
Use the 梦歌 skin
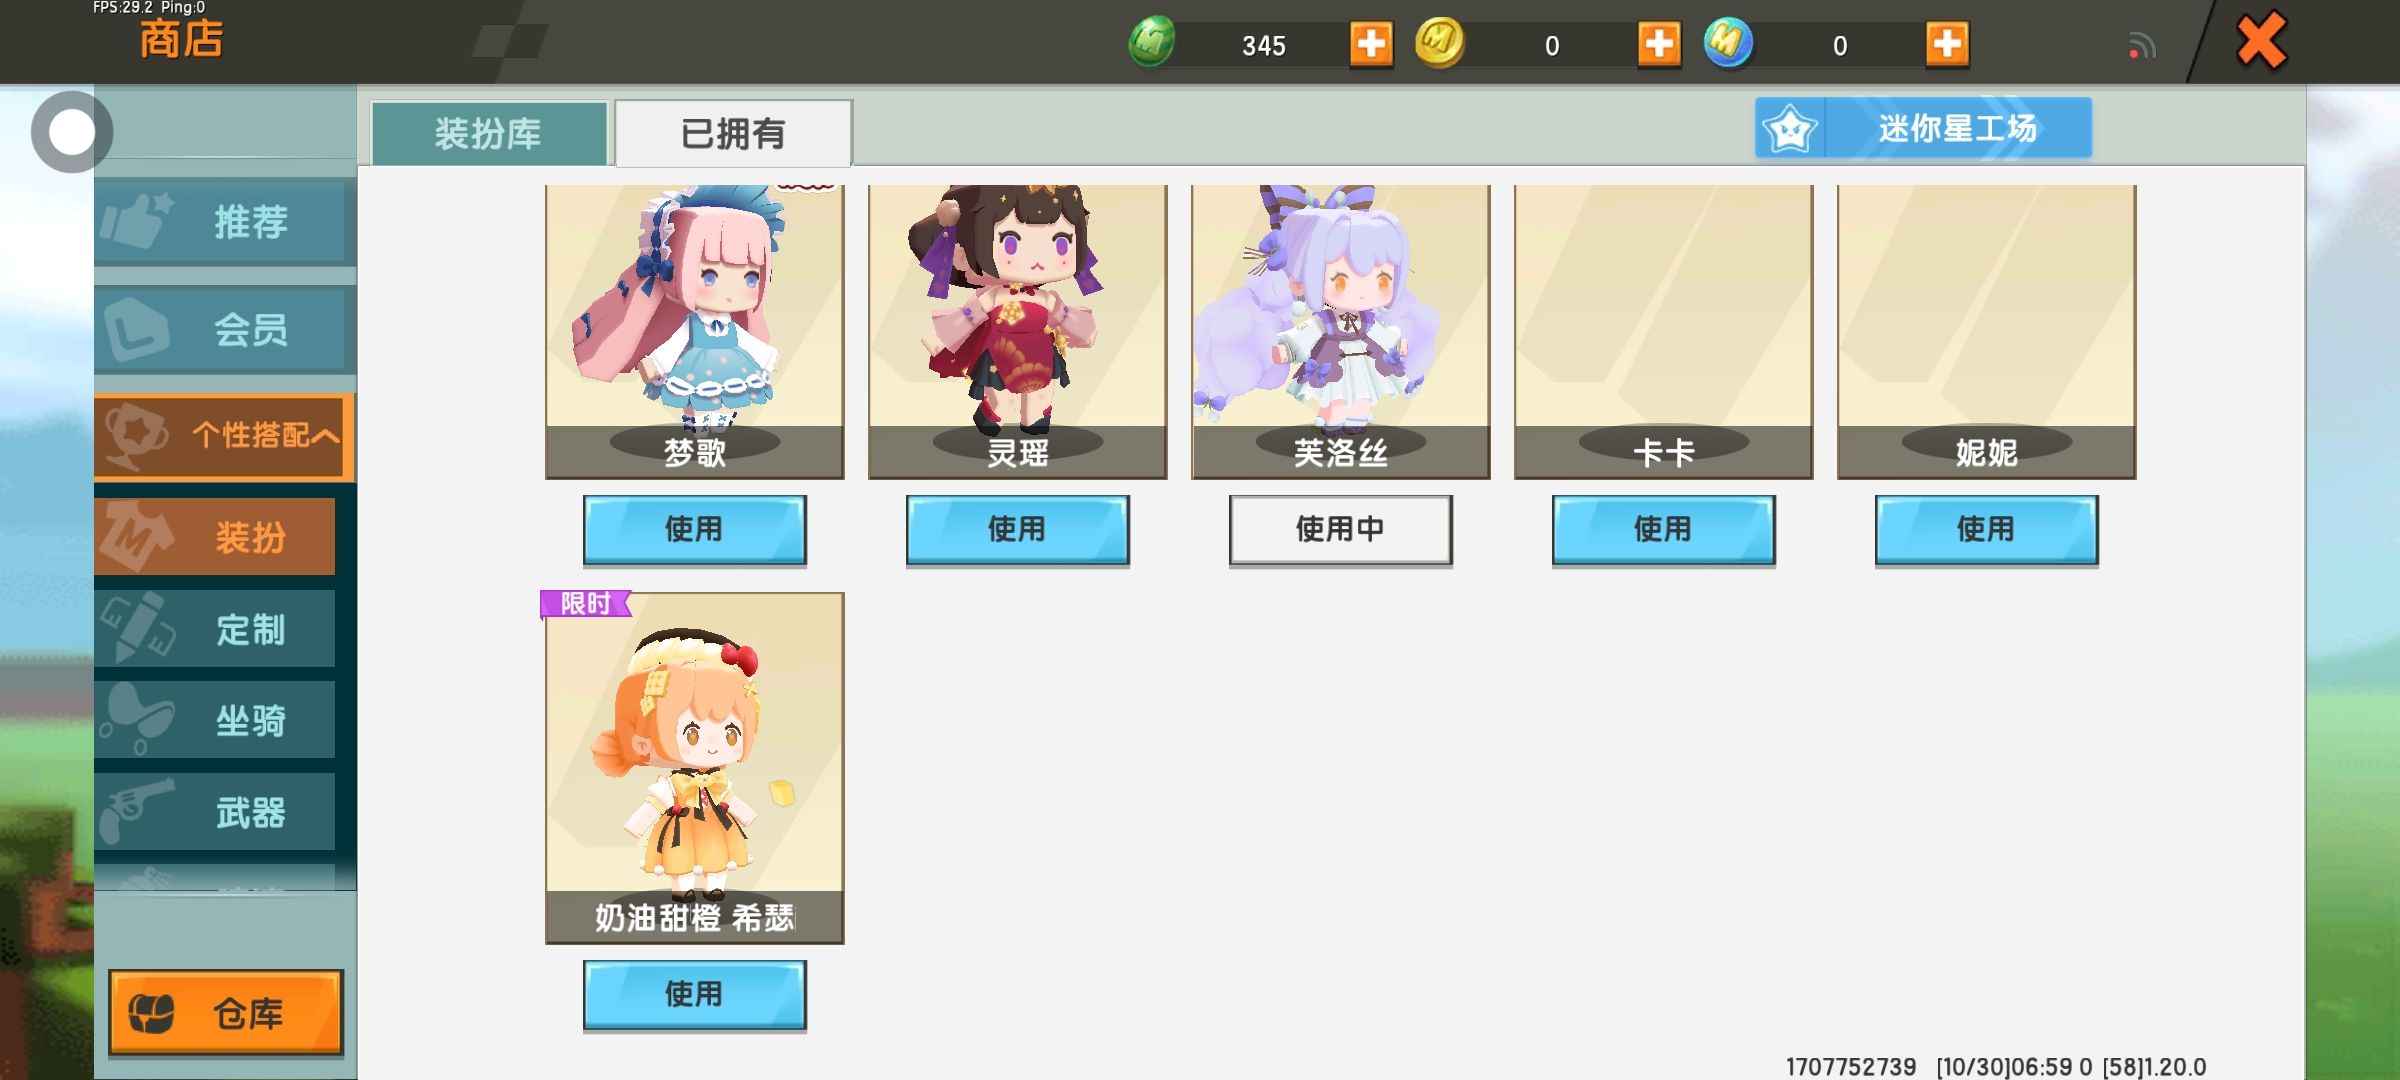click(x=695, y=530)
